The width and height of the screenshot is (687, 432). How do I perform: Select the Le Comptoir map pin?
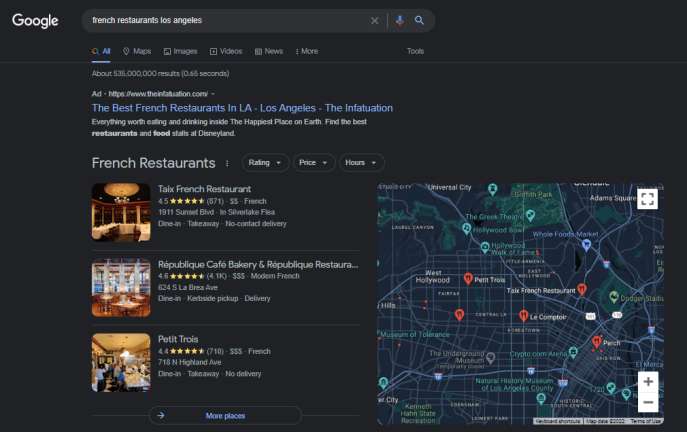coord(523,315)
